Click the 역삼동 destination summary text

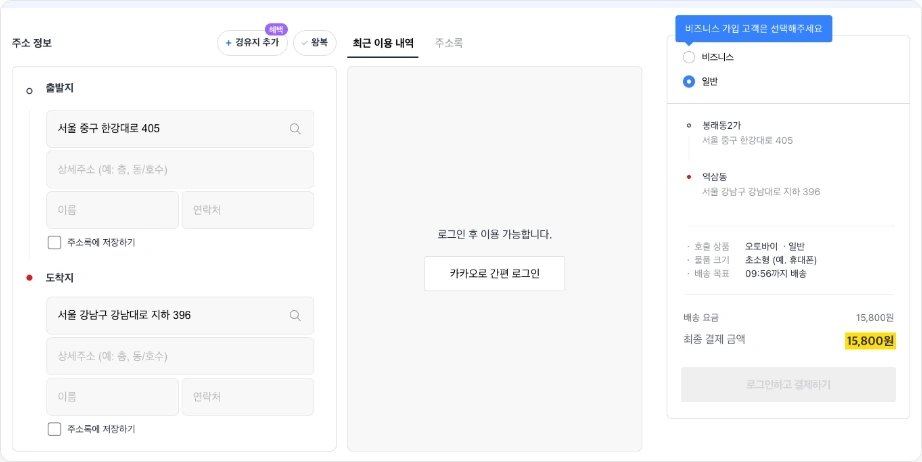point(714,177)
